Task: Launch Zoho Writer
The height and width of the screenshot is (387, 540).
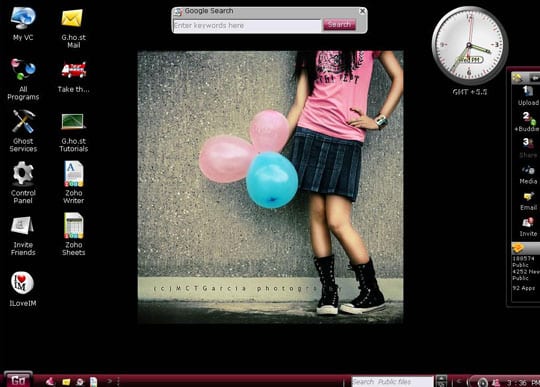Action: click(73, 182)
